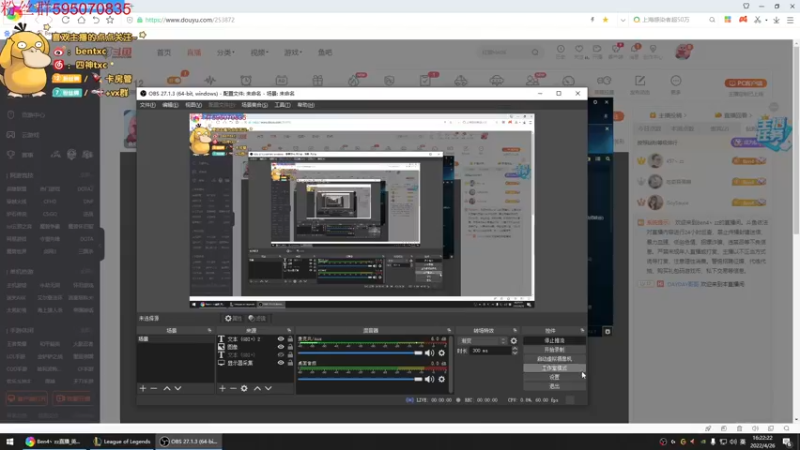
Task: Open transition properties gear icon
Action: [514, 341]
